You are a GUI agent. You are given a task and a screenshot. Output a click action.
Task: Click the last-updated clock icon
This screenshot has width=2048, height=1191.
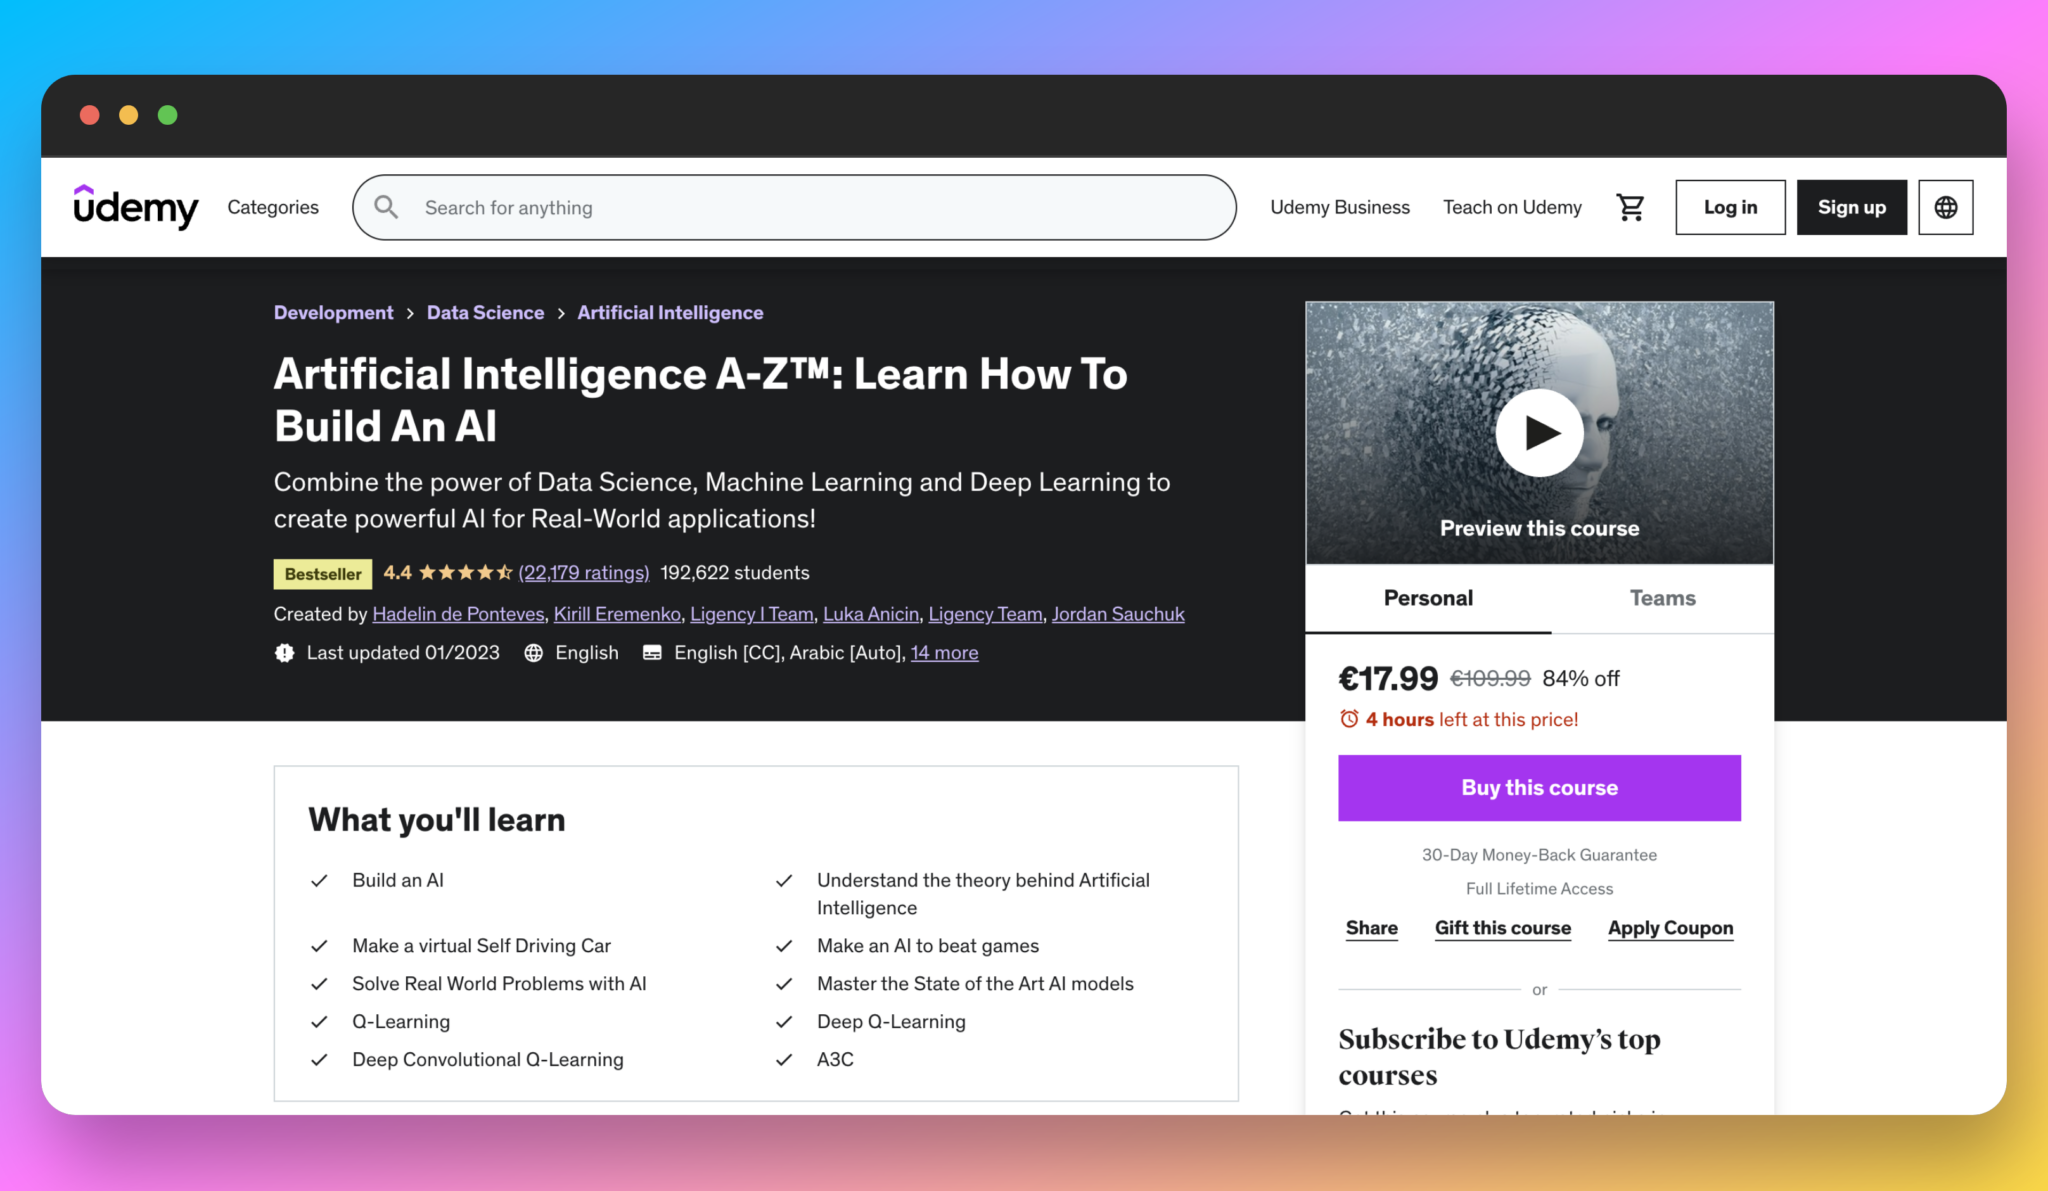284,652
